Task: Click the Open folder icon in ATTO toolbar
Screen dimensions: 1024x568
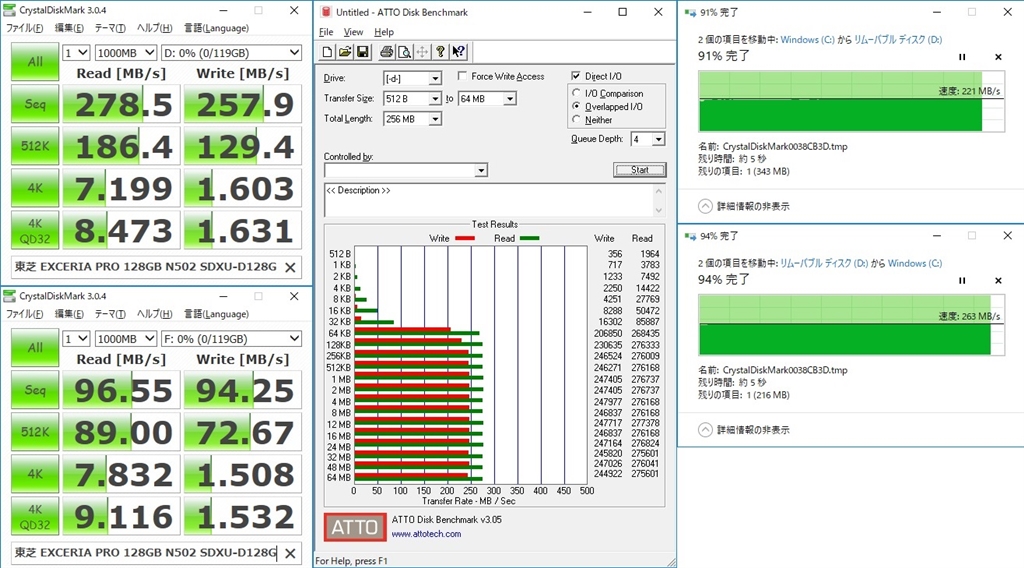Action: [x=344, y=51]
